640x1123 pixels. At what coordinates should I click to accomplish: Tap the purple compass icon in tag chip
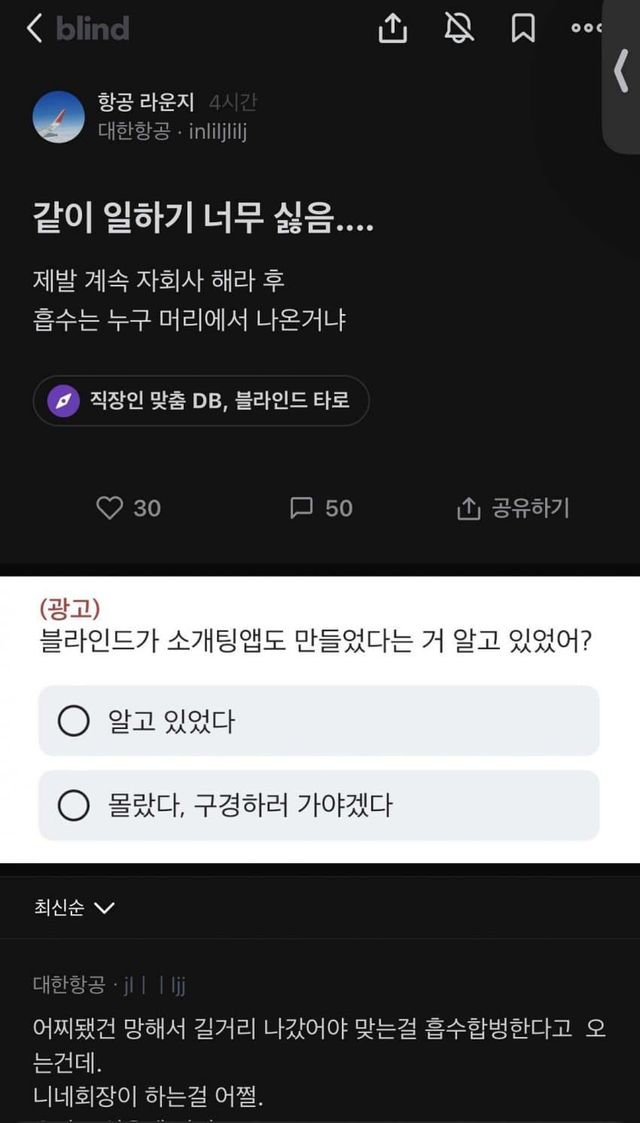click(x=63, y=401)
